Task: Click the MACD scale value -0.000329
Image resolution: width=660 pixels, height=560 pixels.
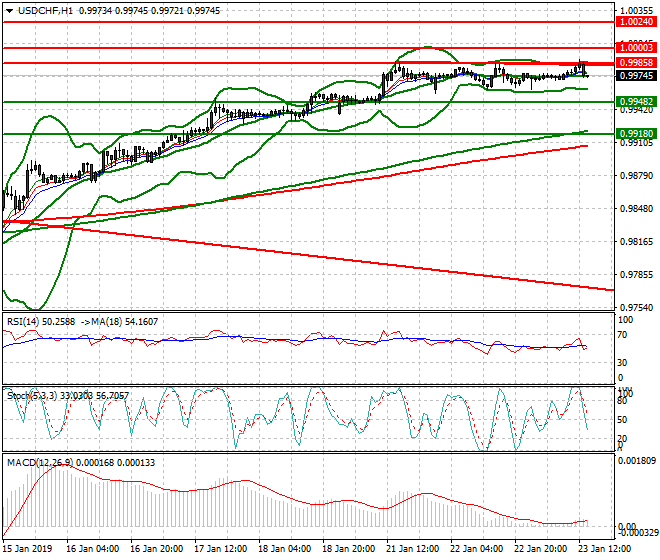Action: point(637,533)
